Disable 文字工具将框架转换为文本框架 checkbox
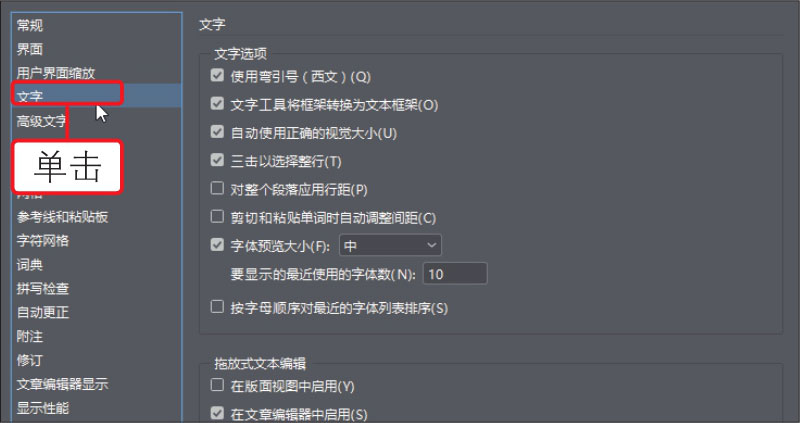This screenshot has height=423, width=800. point(218,104)
